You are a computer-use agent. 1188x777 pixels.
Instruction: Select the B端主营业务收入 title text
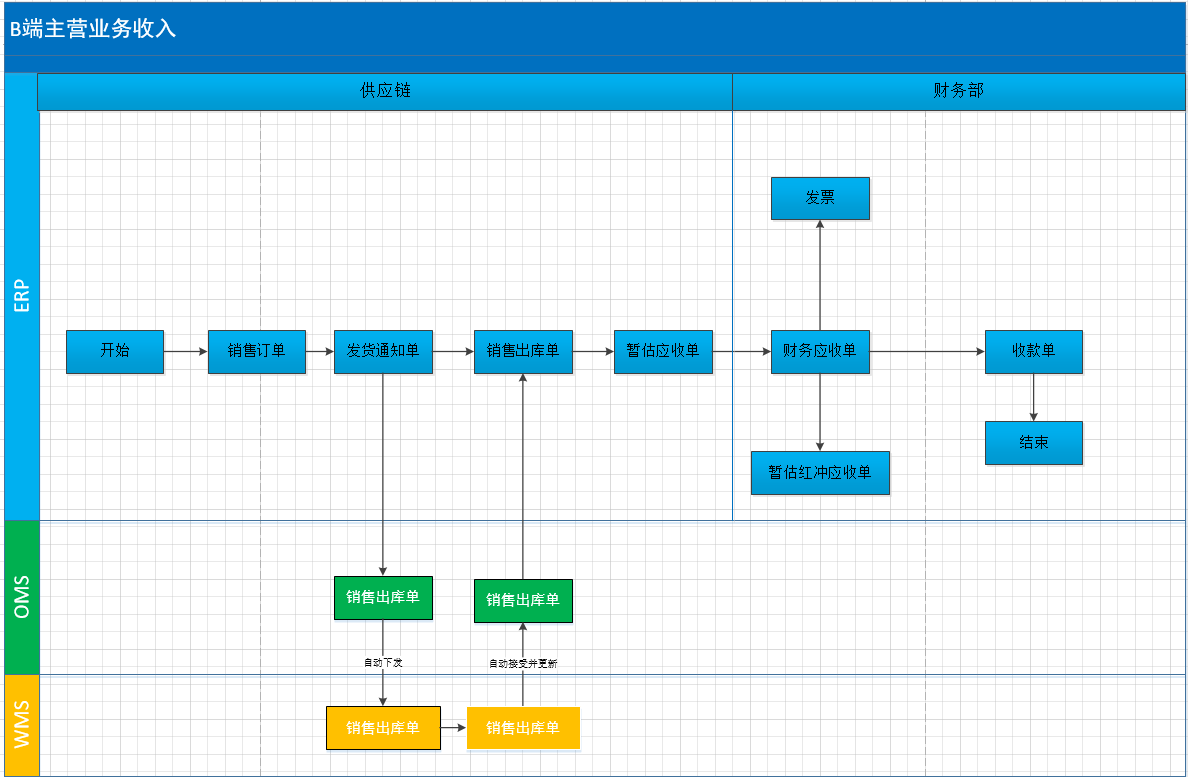pos(93,28)
